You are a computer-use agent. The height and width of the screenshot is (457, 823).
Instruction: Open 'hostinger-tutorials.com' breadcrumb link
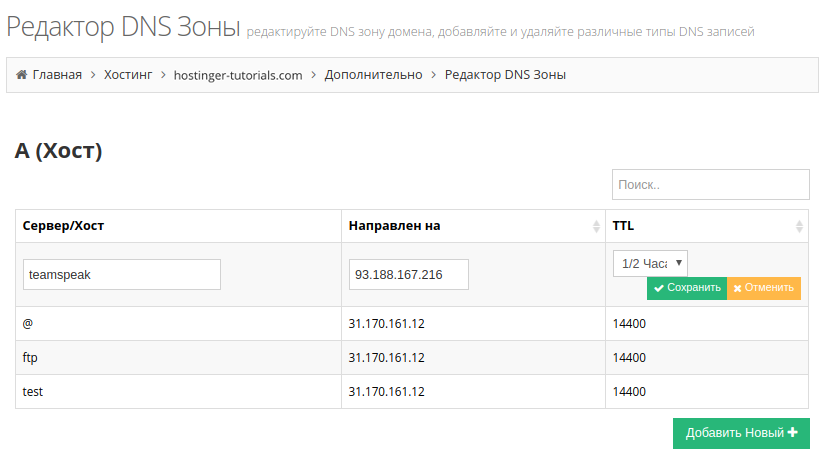(x=238, y=75)
